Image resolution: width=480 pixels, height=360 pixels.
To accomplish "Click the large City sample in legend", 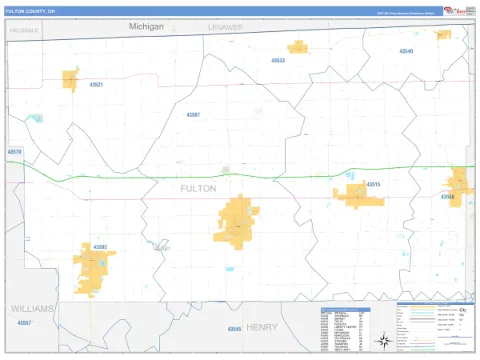I will [463, 310].
